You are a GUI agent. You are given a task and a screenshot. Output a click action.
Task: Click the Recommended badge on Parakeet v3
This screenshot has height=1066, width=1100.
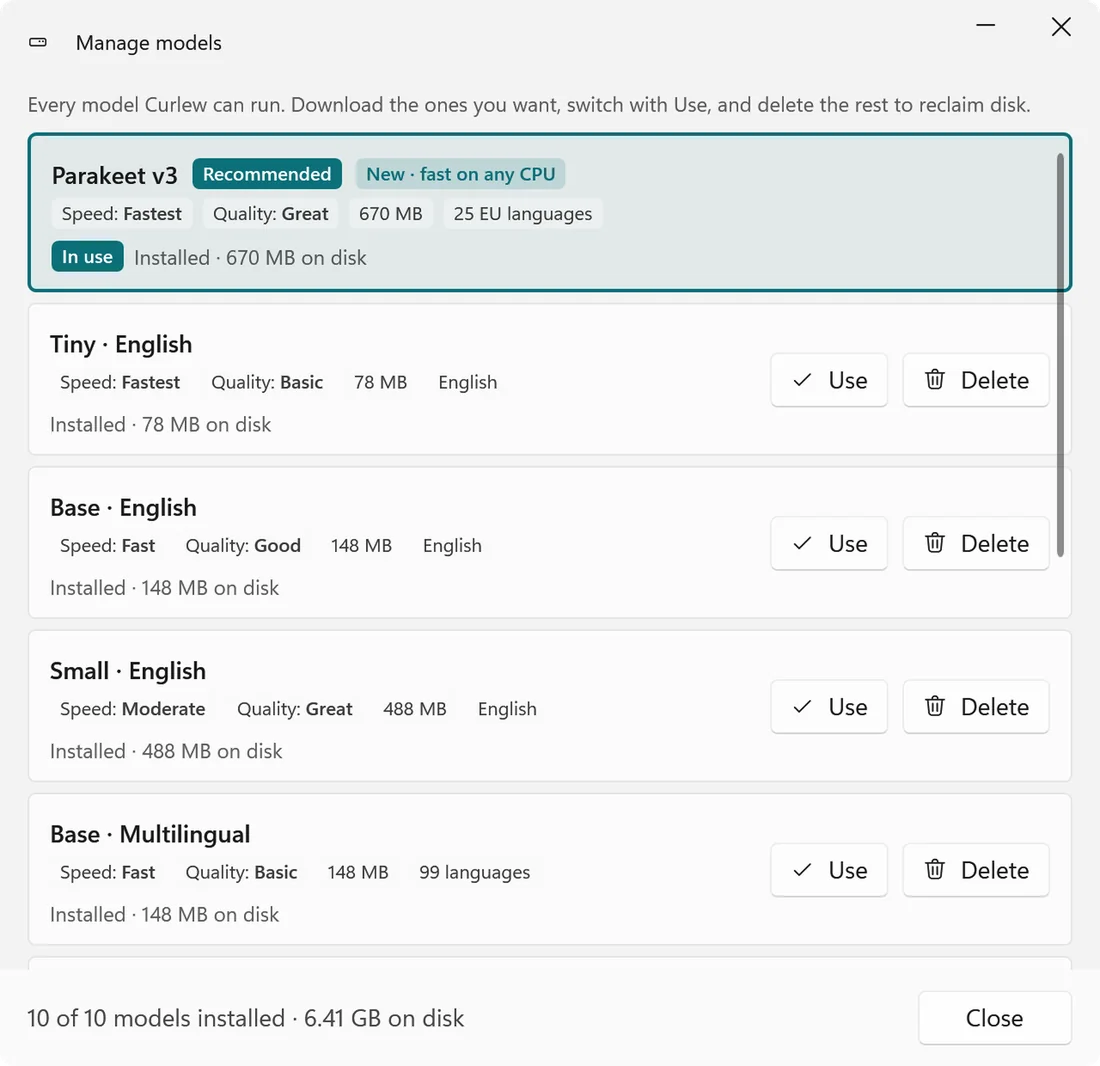(267, 174)
